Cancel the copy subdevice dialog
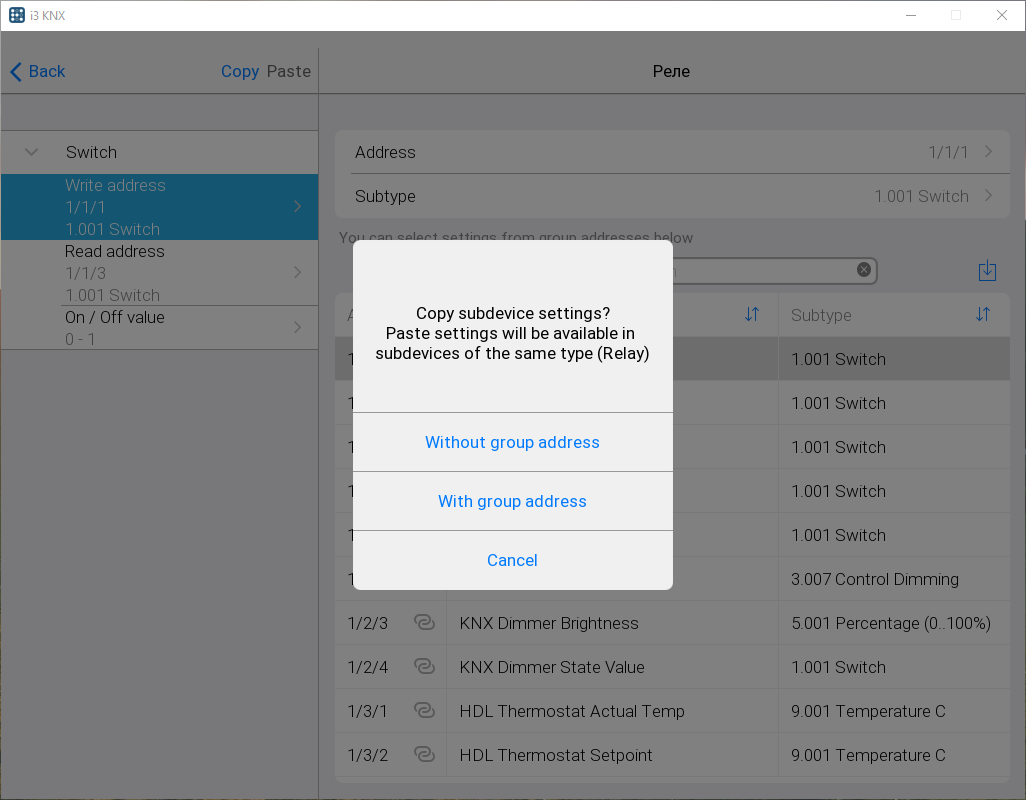This screenshot has height=800, width=1026. click(x=512, y=560)
